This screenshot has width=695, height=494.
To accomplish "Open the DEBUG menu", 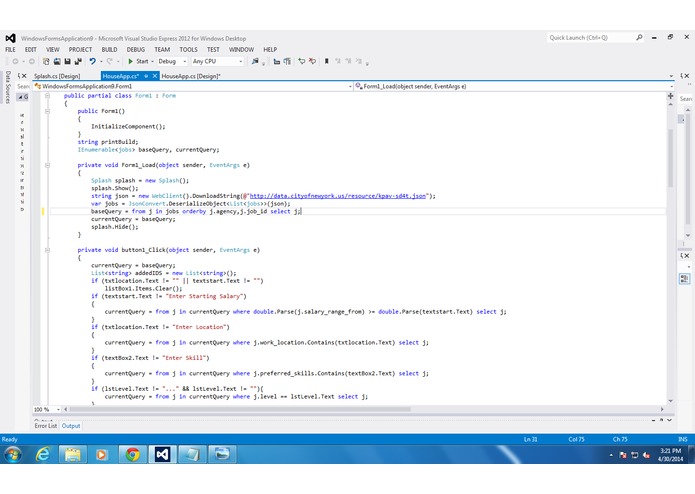I will click(x=136, y=50).
